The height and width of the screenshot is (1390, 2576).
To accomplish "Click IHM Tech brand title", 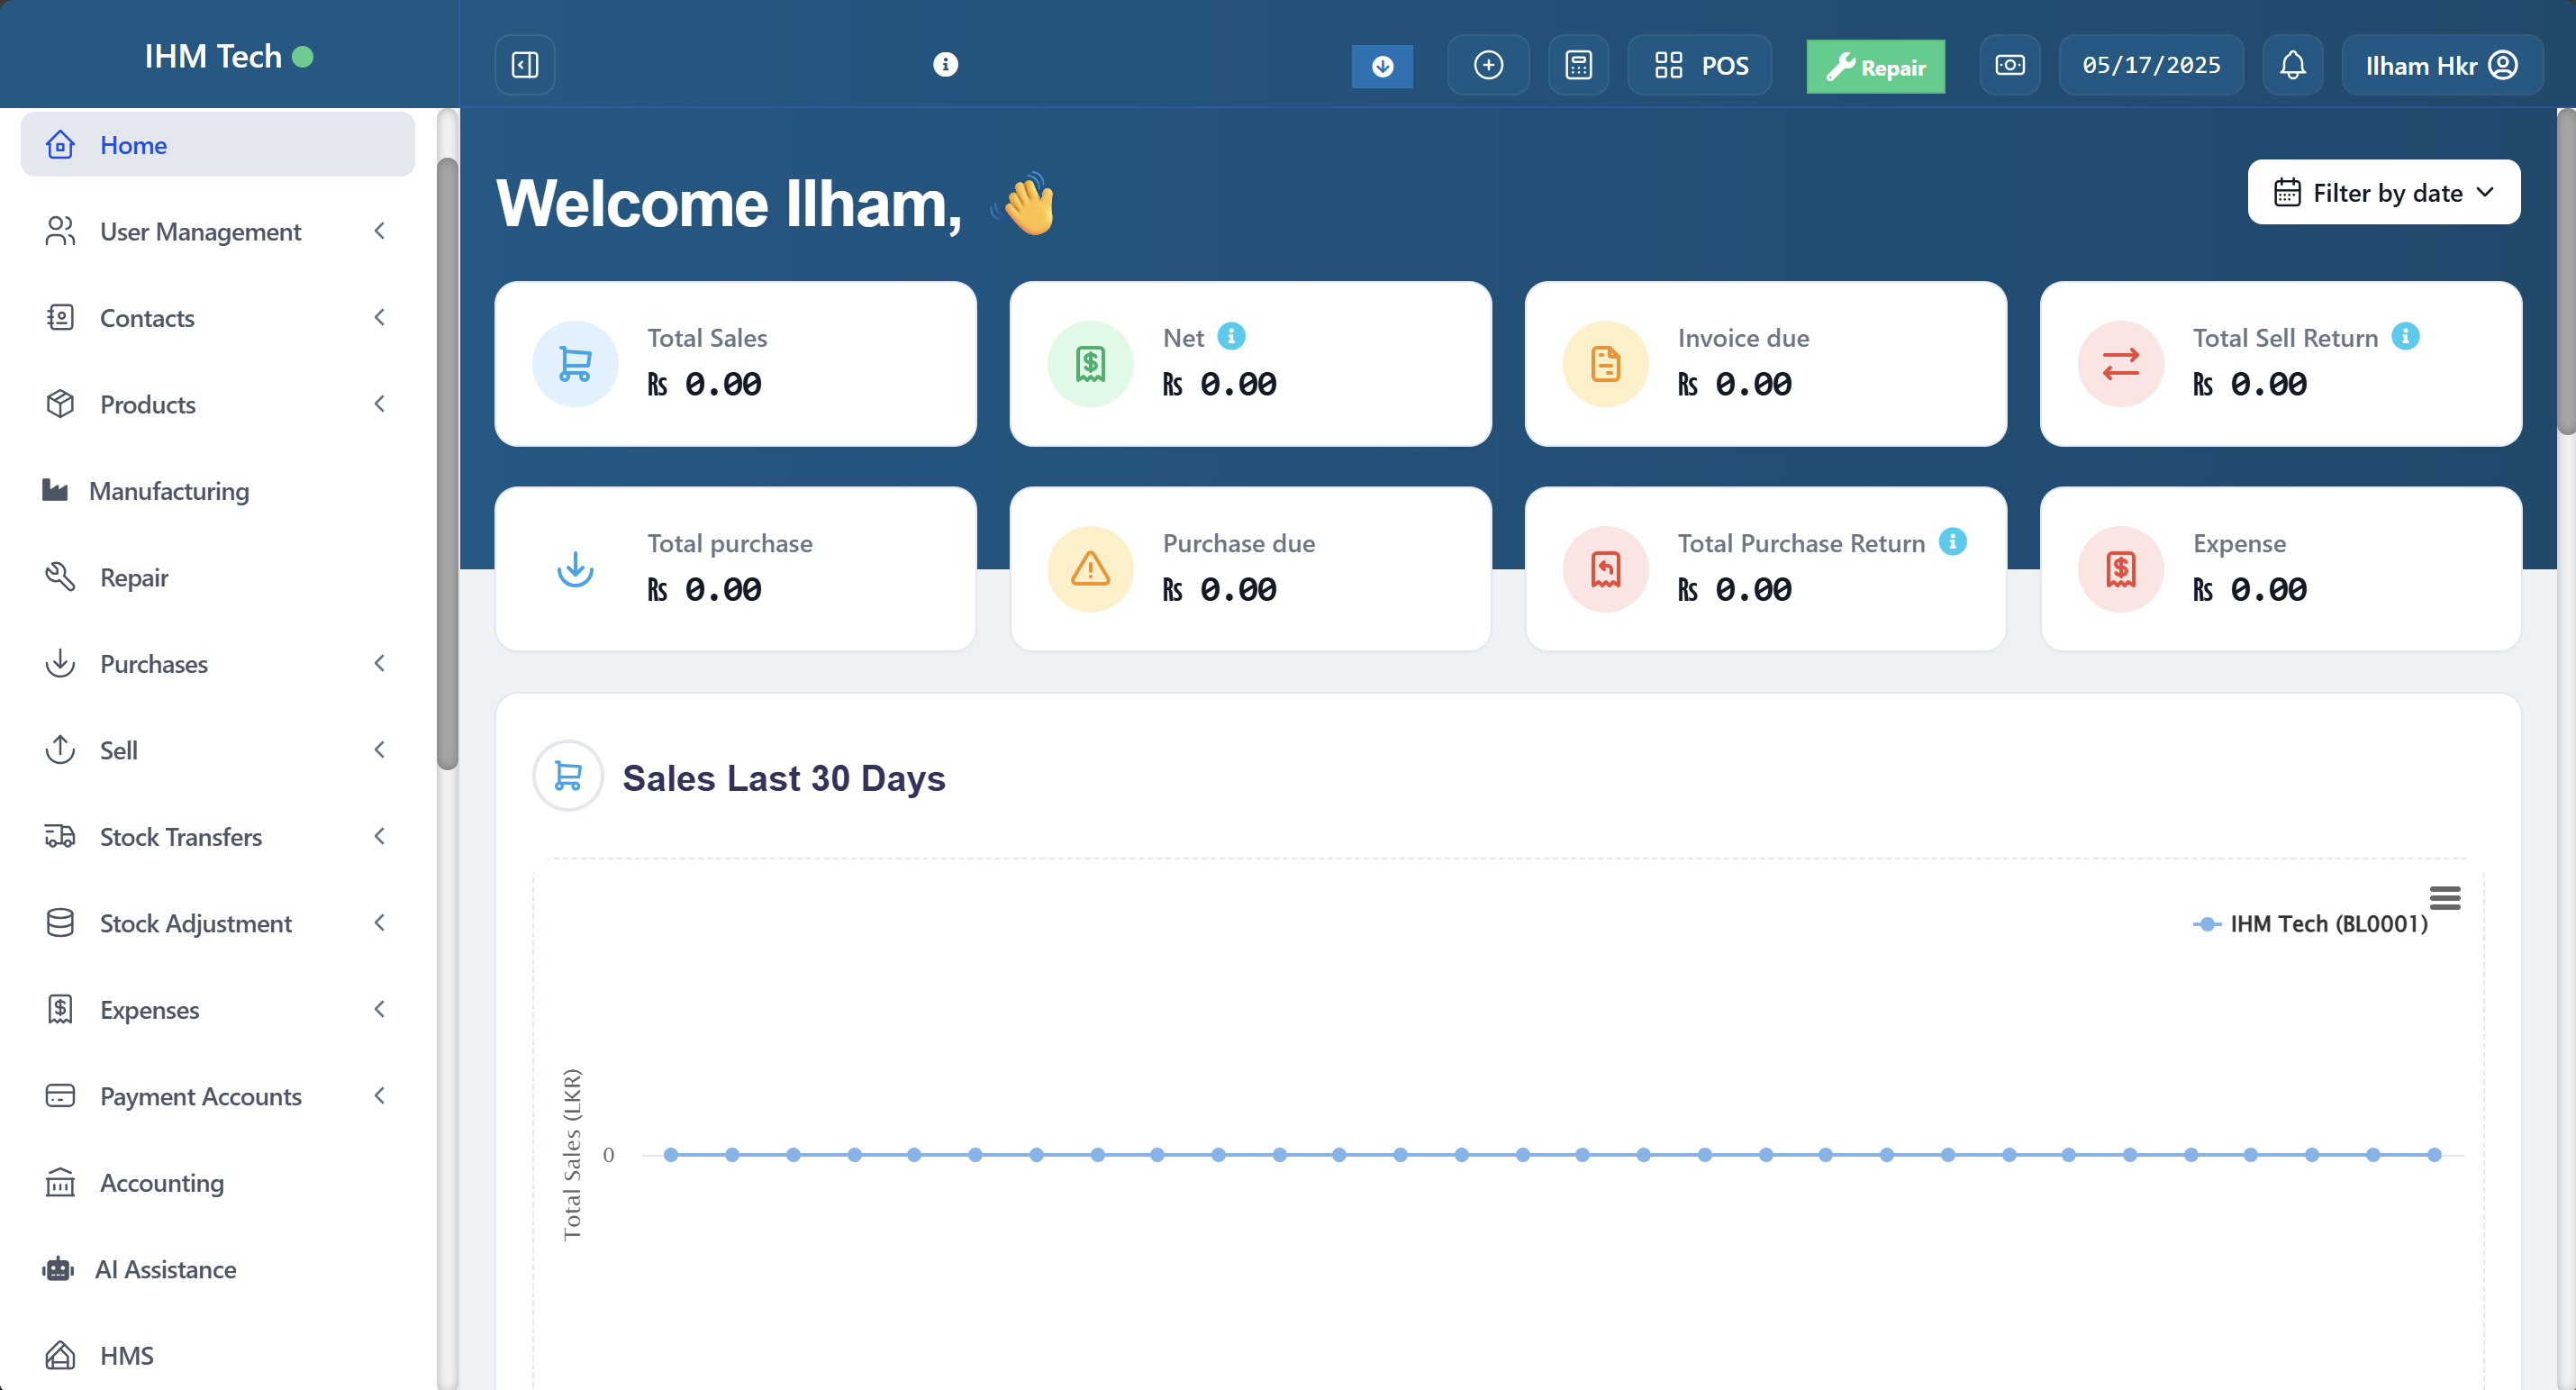I will pyautogui.click(x=213, y=57).
